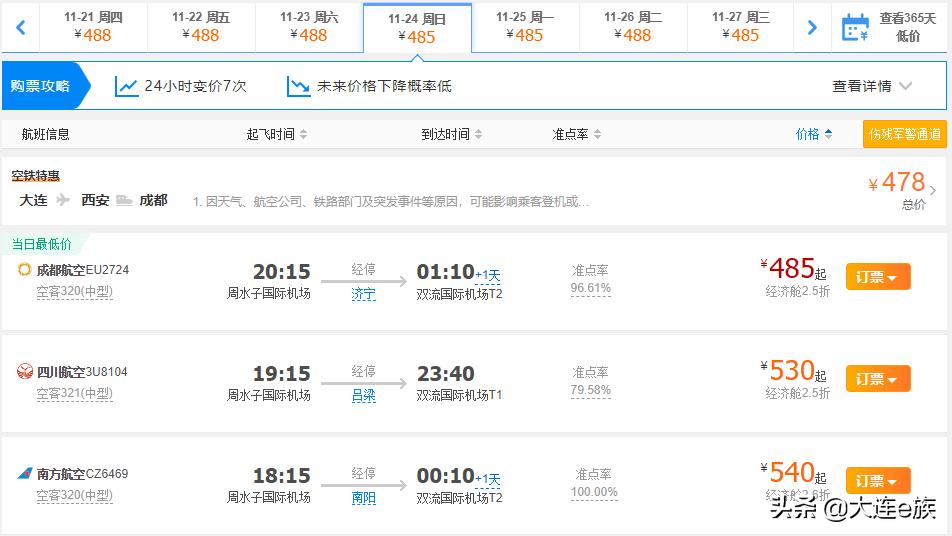
Task: Click the 23:40 arrival time
Action: [446, 373]
